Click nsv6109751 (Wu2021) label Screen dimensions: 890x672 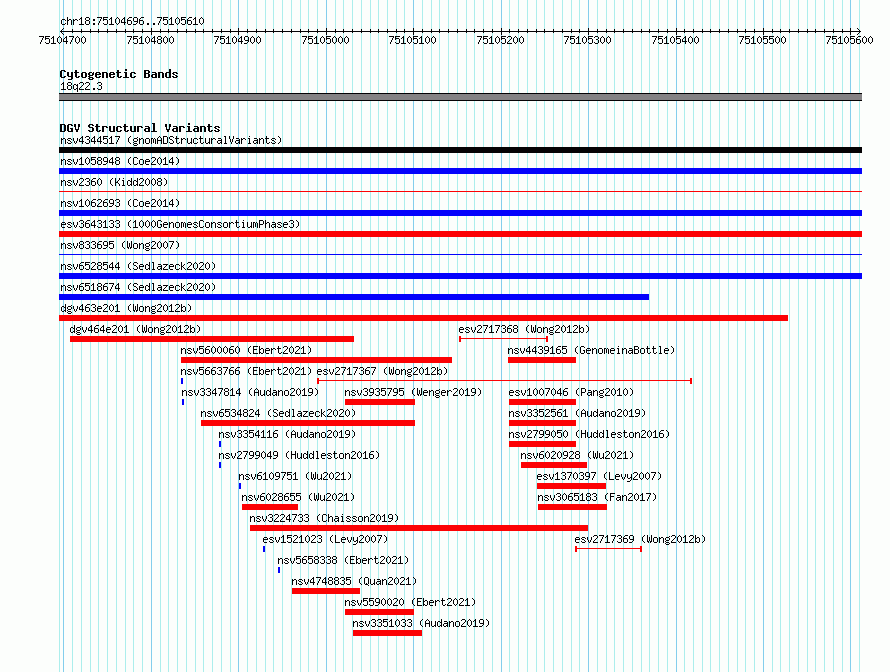(x=295, y=476)
